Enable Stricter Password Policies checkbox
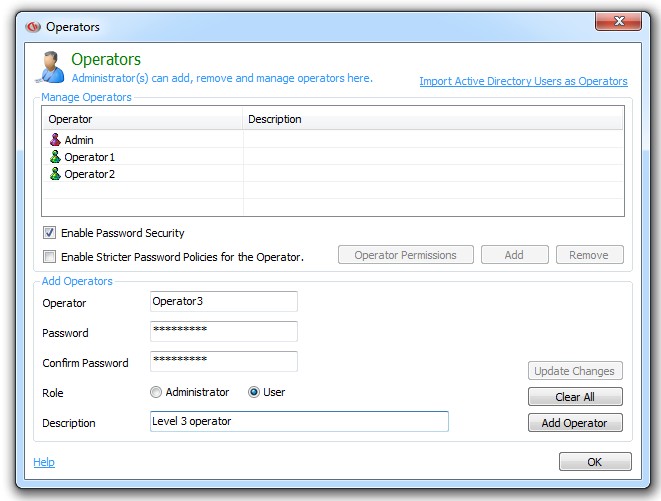 [x=50, y=257]
